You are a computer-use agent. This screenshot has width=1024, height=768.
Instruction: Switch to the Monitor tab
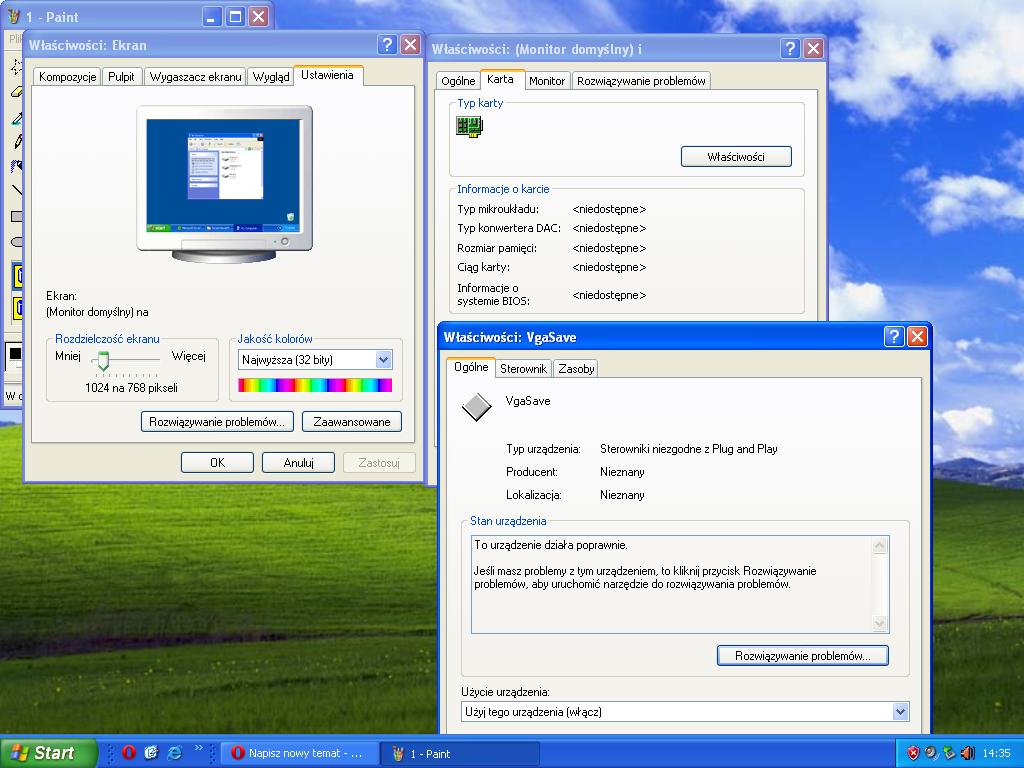(547, 81)
